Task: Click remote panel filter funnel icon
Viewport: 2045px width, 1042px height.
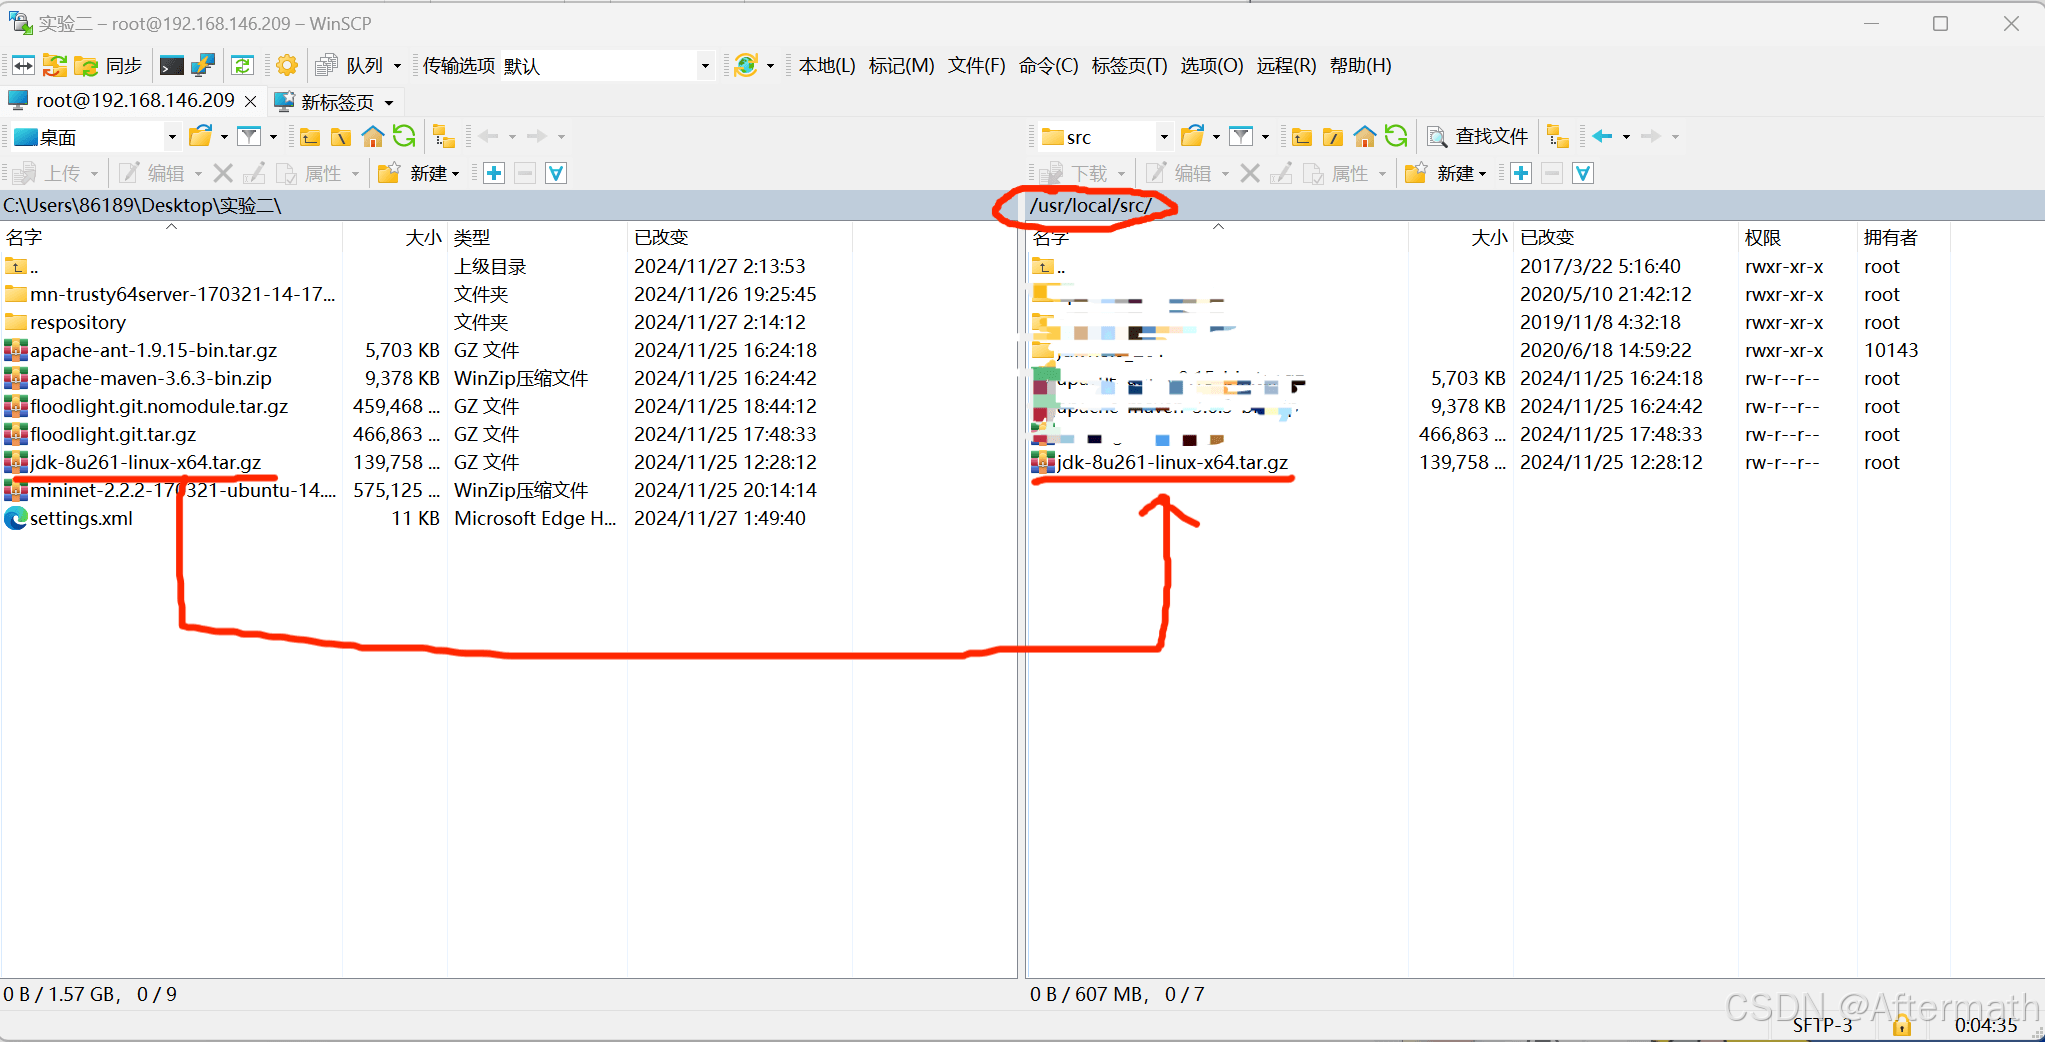Action: (1241, 136)
